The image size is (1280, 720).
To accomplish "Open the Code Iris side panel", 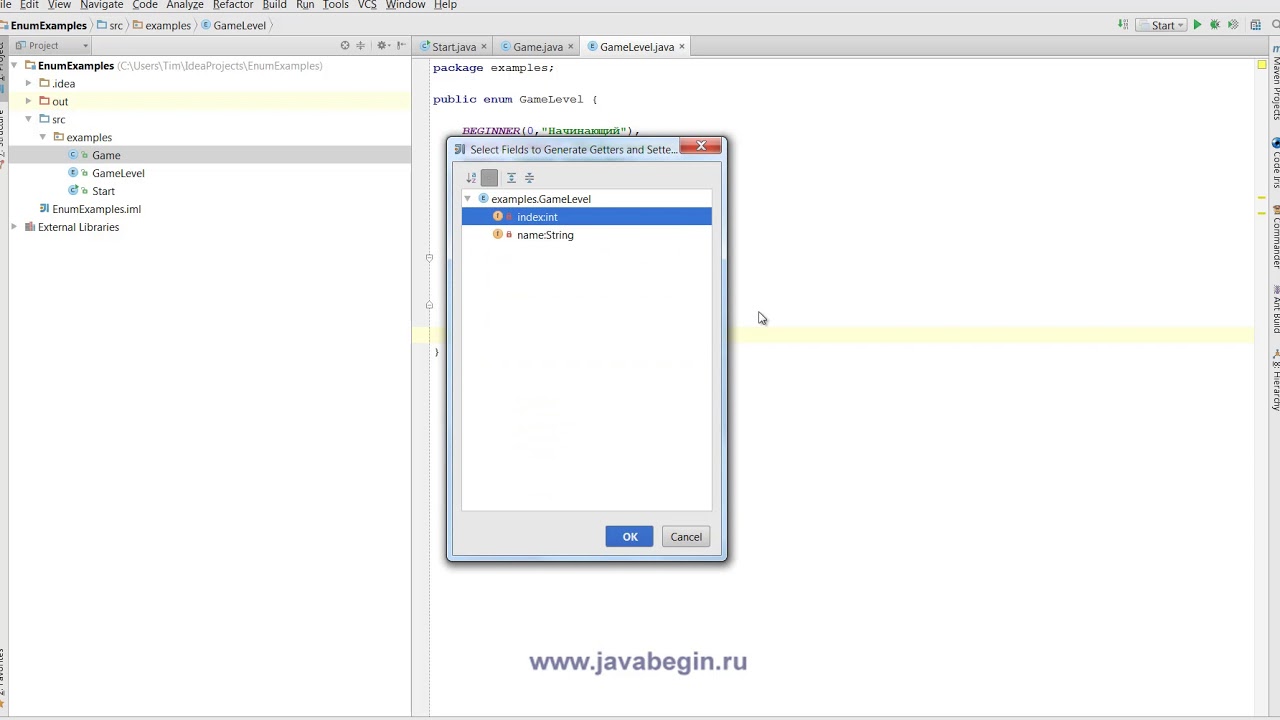I will click(x=1275, y=165).
